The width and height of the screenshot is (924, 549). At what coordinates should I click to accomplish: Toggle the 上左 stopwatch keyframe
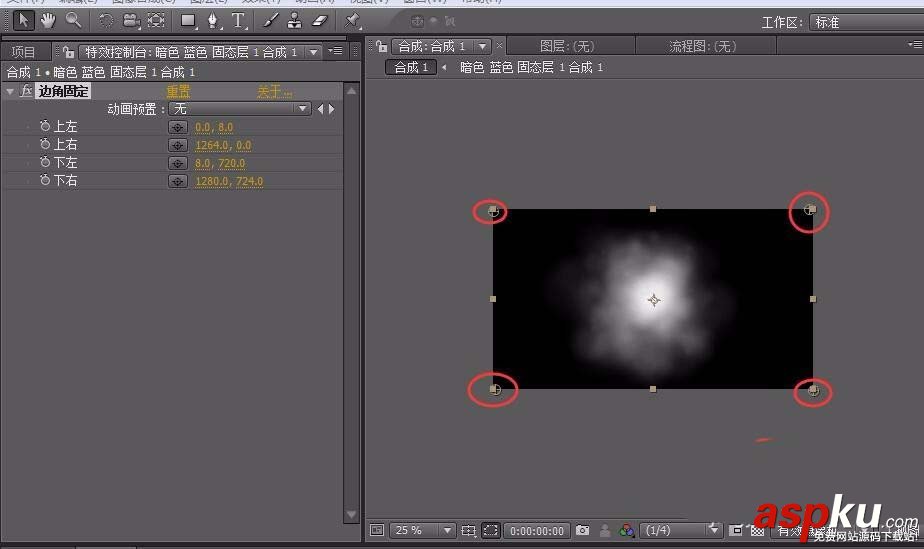pyautogui.click(x=45, y=125)
